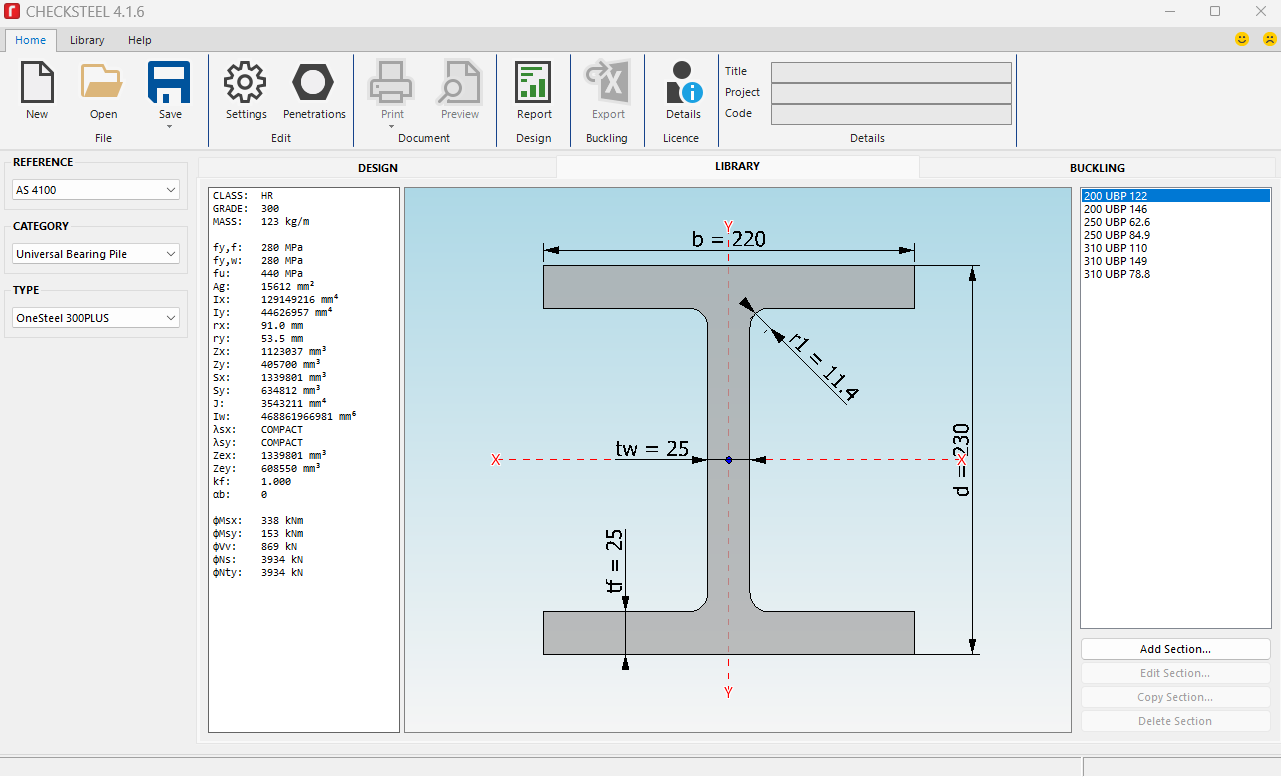Click the Code input field
Viewport: 1281px width, 777px height.
click(x=891, y=114)
